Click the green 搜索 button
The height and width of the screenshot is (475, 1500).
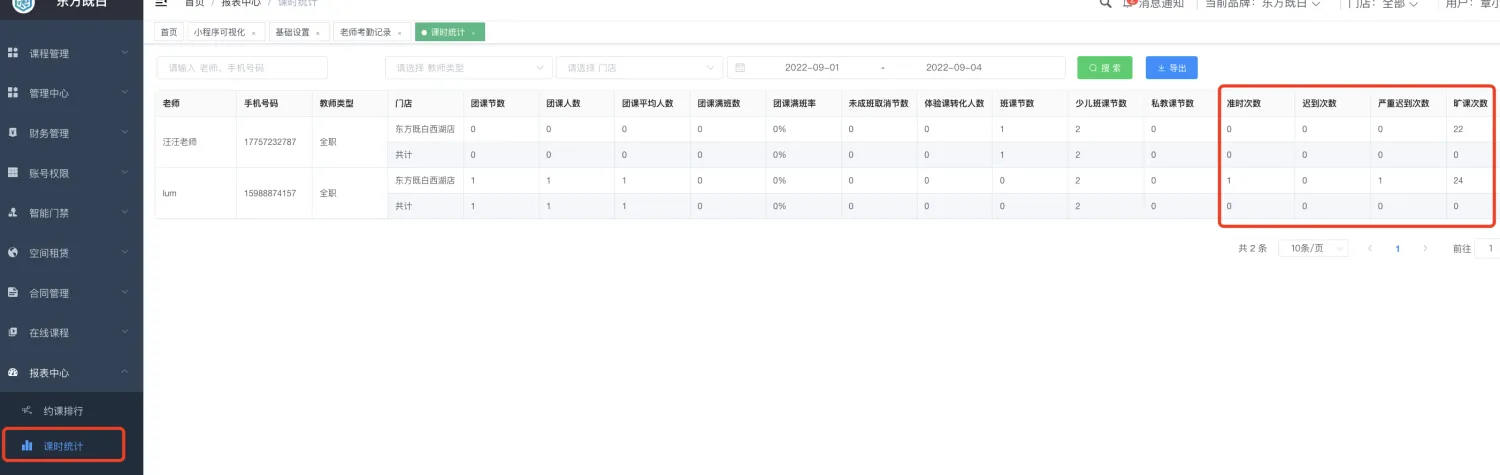pos(1104,68)
